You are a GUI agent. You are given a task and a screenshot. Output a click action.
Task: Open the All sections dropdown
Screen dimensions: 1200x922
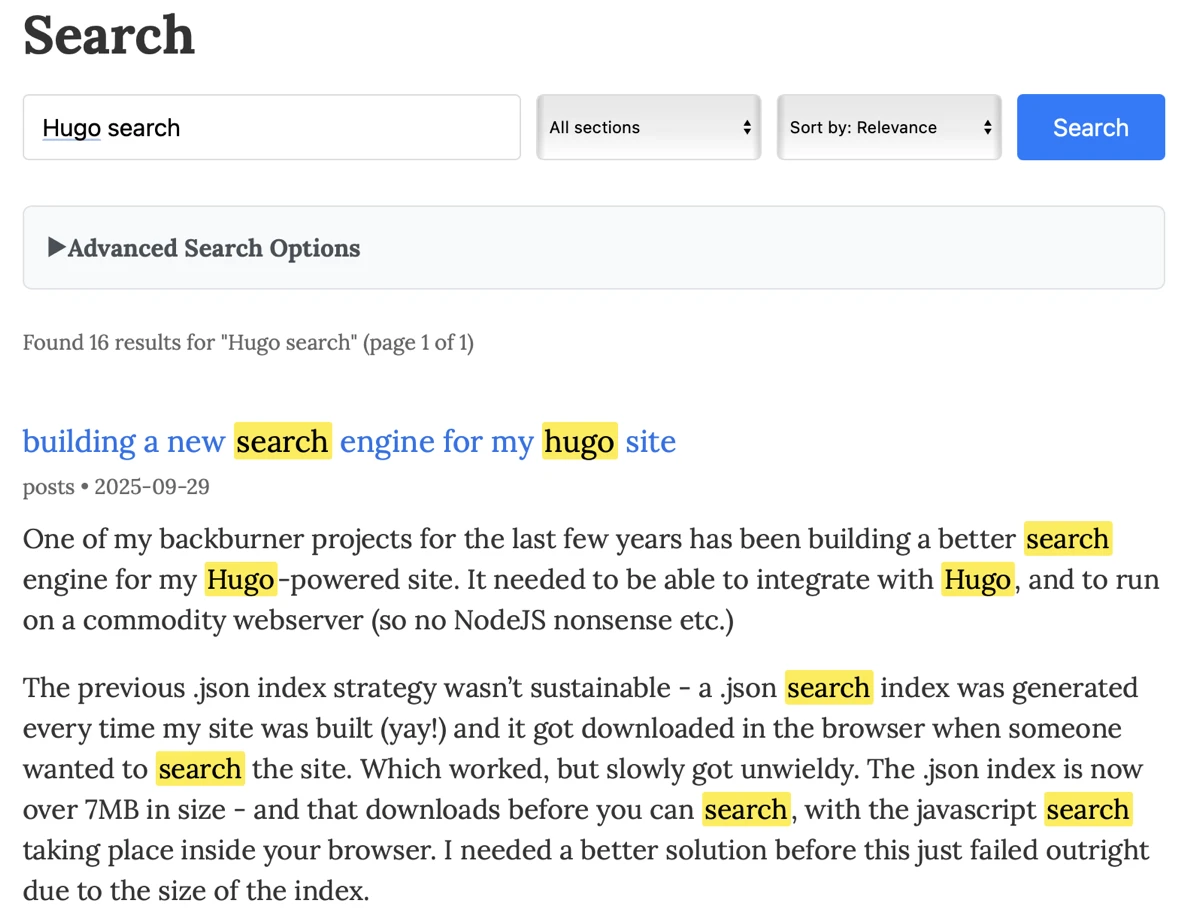pos(648,127)
